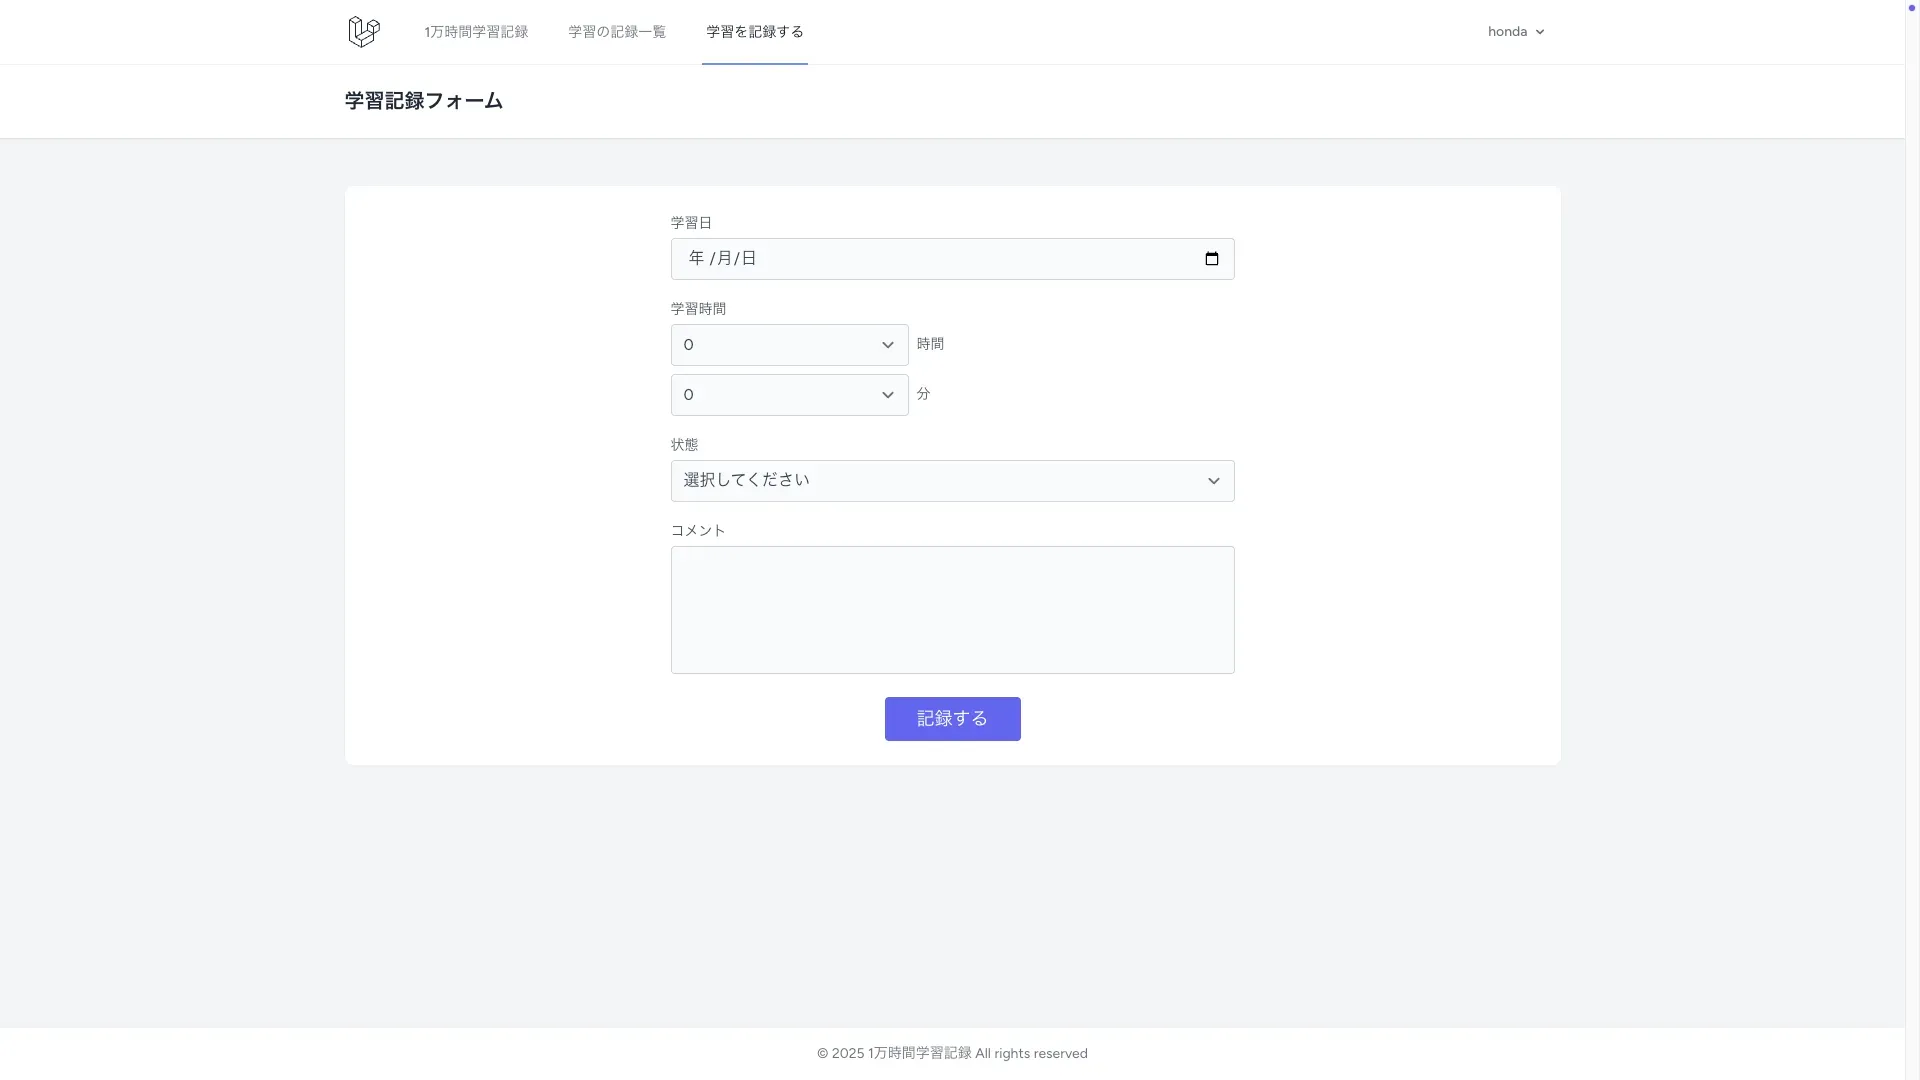Open the calendar date picker icon
This screenshot has width=1920, height=1080.
1211,259
